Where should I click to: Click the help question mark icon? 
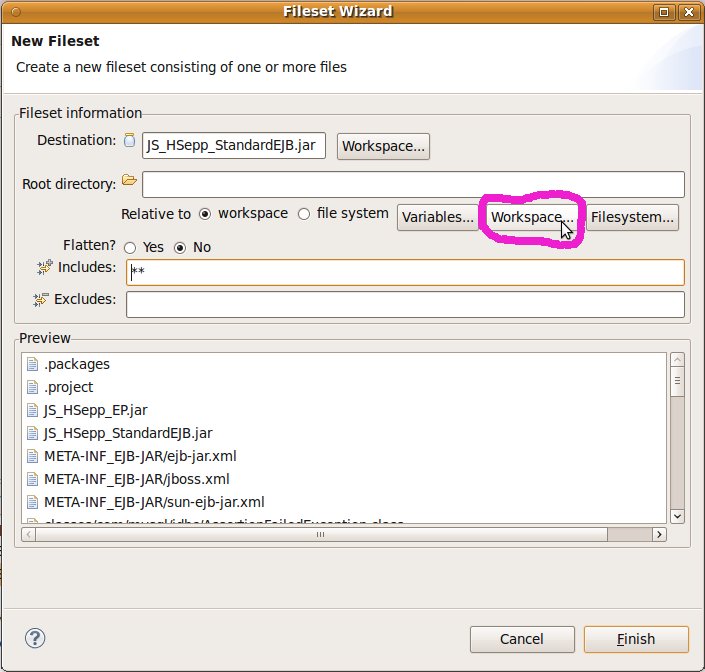36,638
